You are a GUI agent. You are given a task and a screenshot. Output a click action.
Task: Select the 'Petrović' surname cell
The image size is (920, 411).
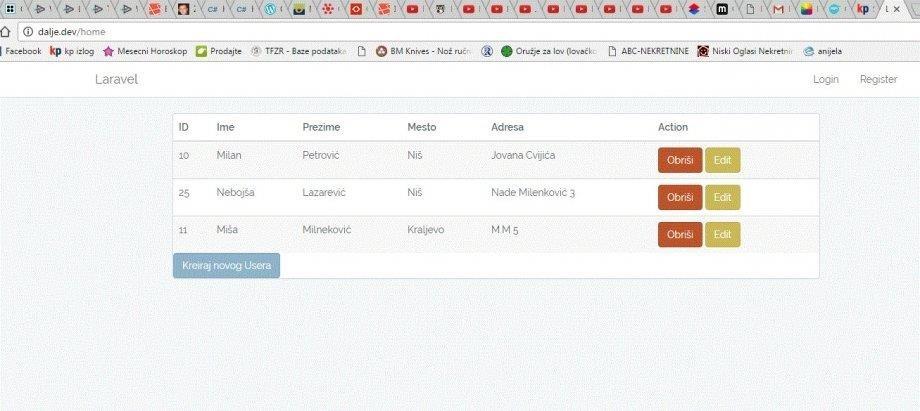pyautogui.click(x=321, y=156)
